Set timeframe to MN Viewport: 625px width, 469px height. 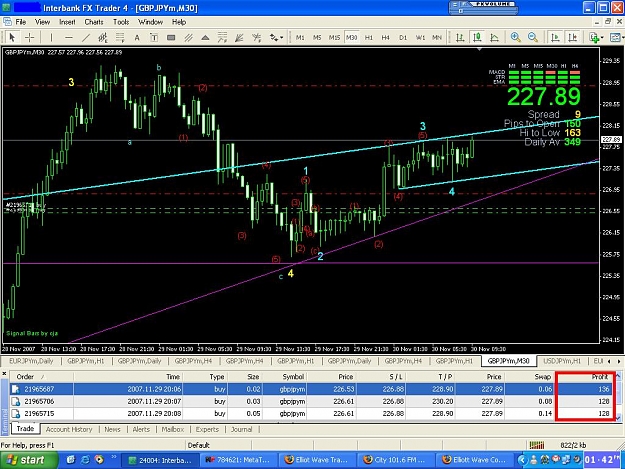[x=437, y=37]
